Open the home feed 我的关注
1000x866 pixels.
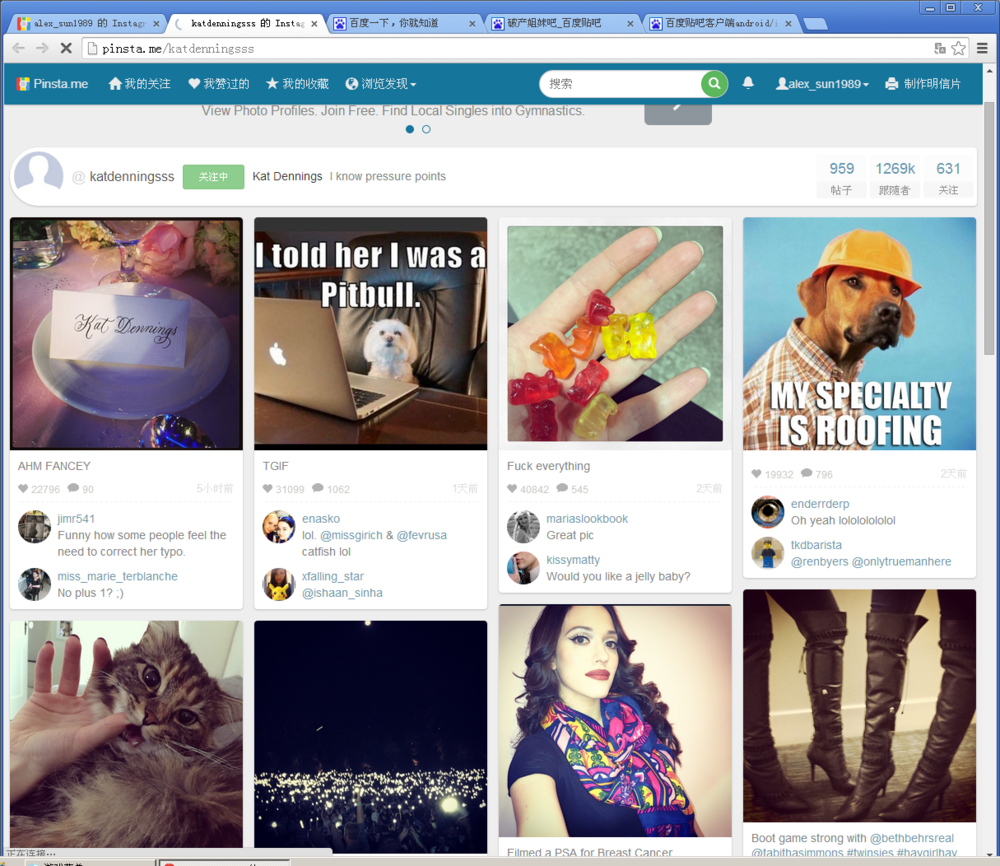point(140,84)
